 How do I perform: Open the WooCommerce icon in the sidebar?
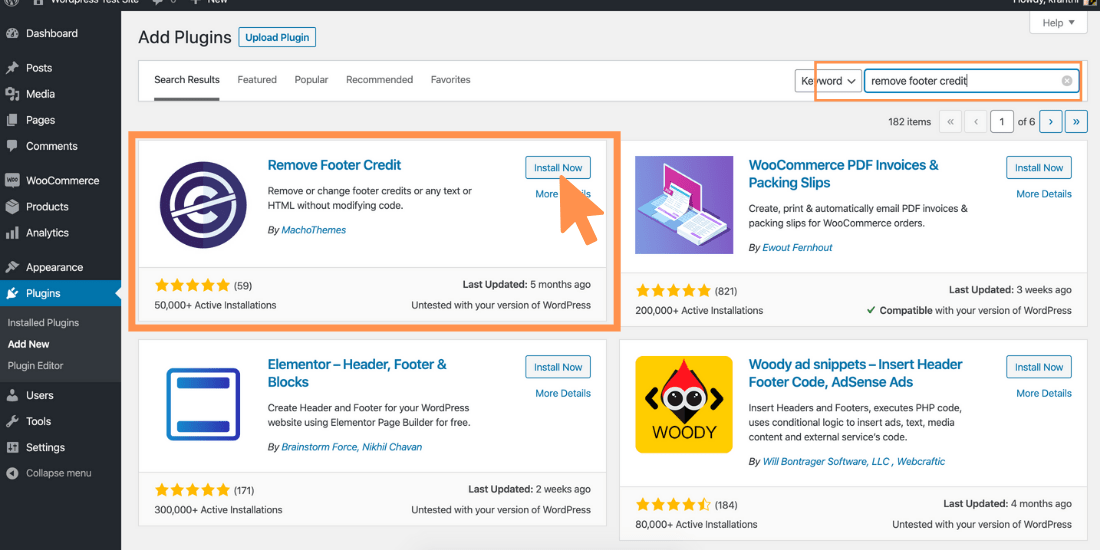coord(12,181)
